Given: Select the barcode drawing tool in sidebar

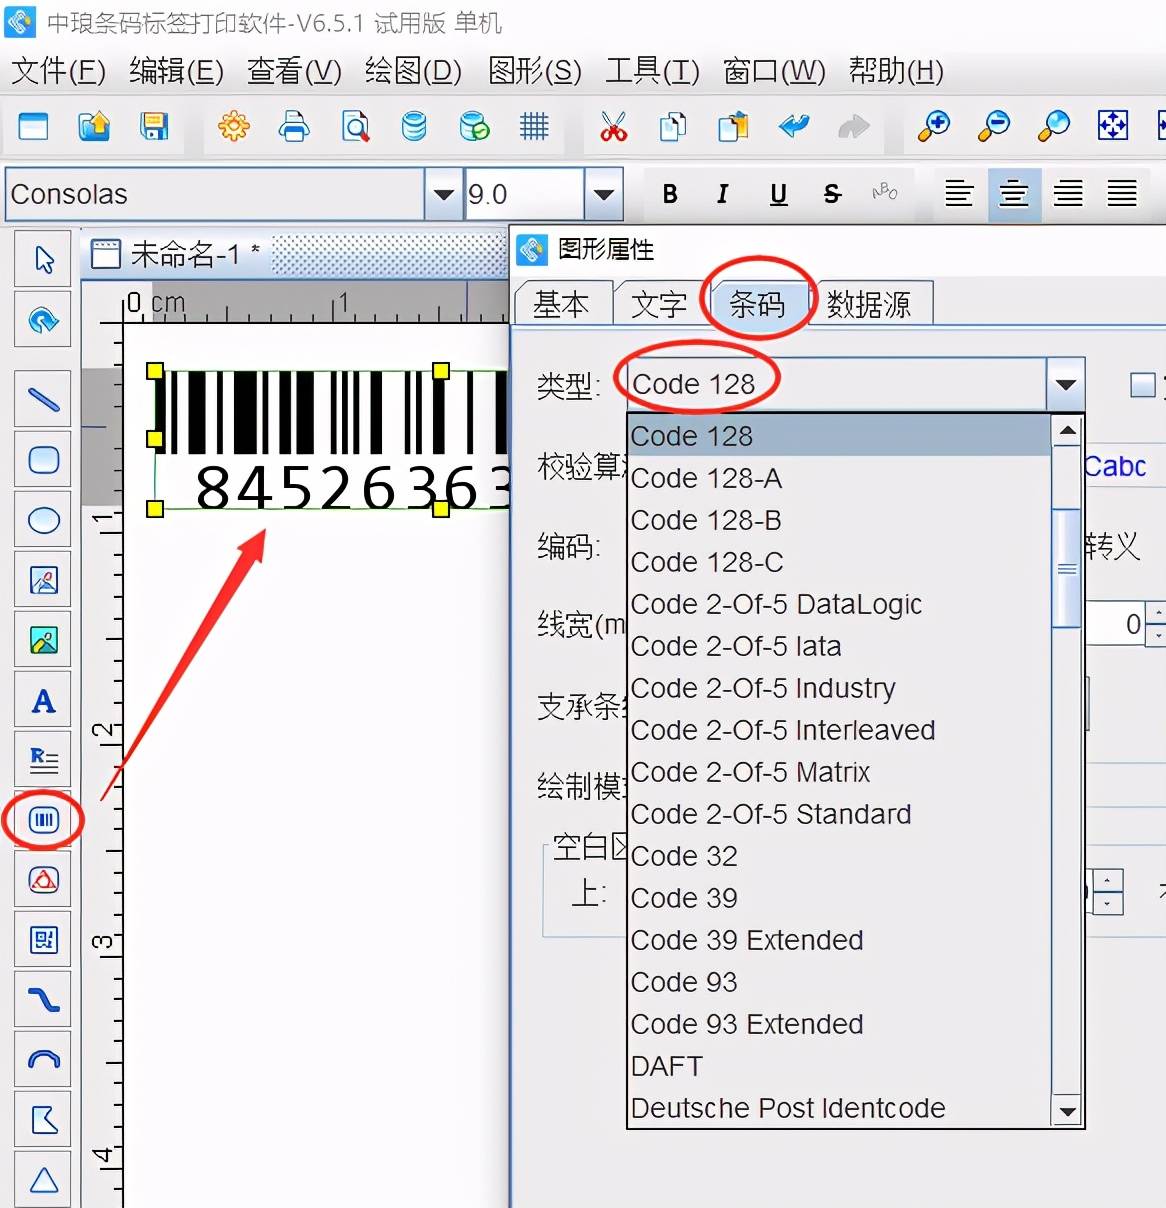Looking at the screenshot, I should 43,820.
